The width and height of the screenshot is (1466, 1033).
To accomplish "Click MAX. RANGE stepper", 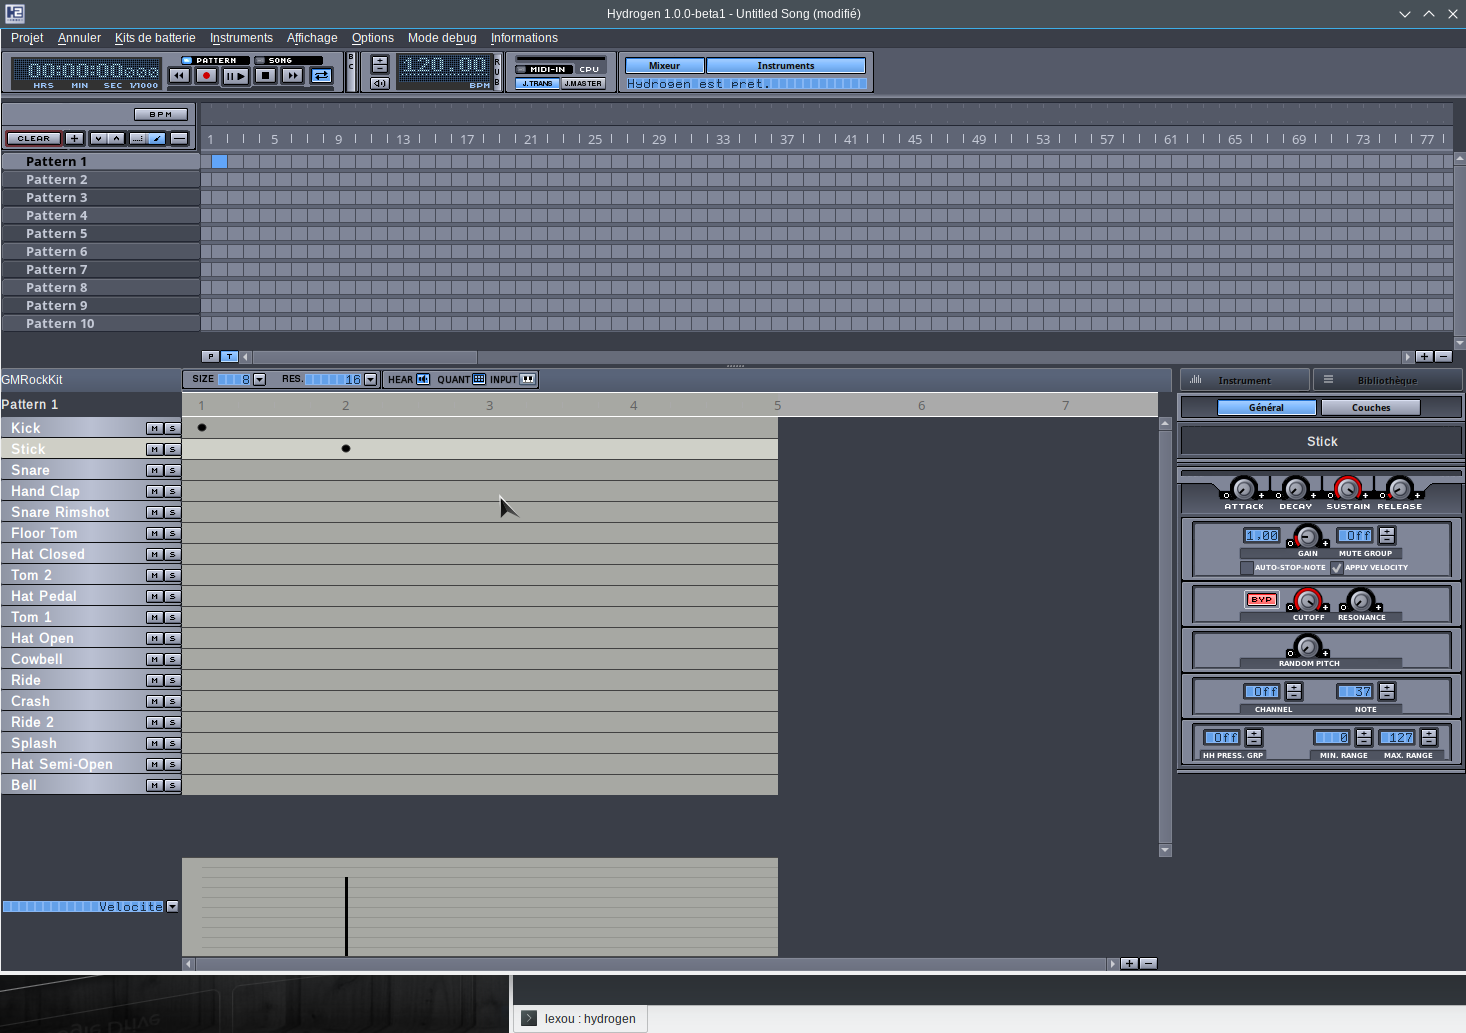I will click(1429, 738).
